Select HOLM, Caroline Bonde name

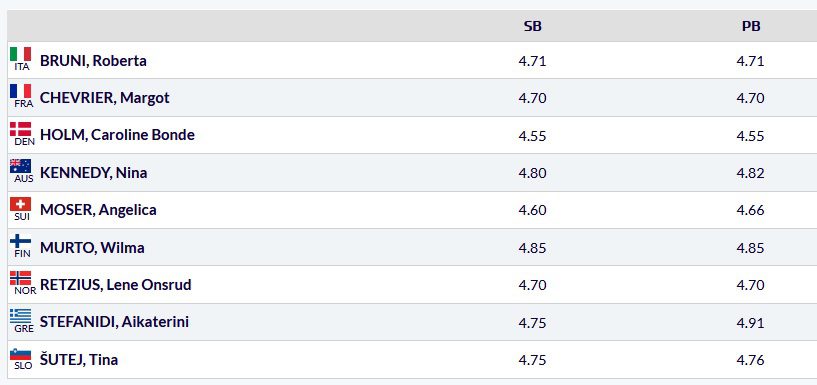117,135
